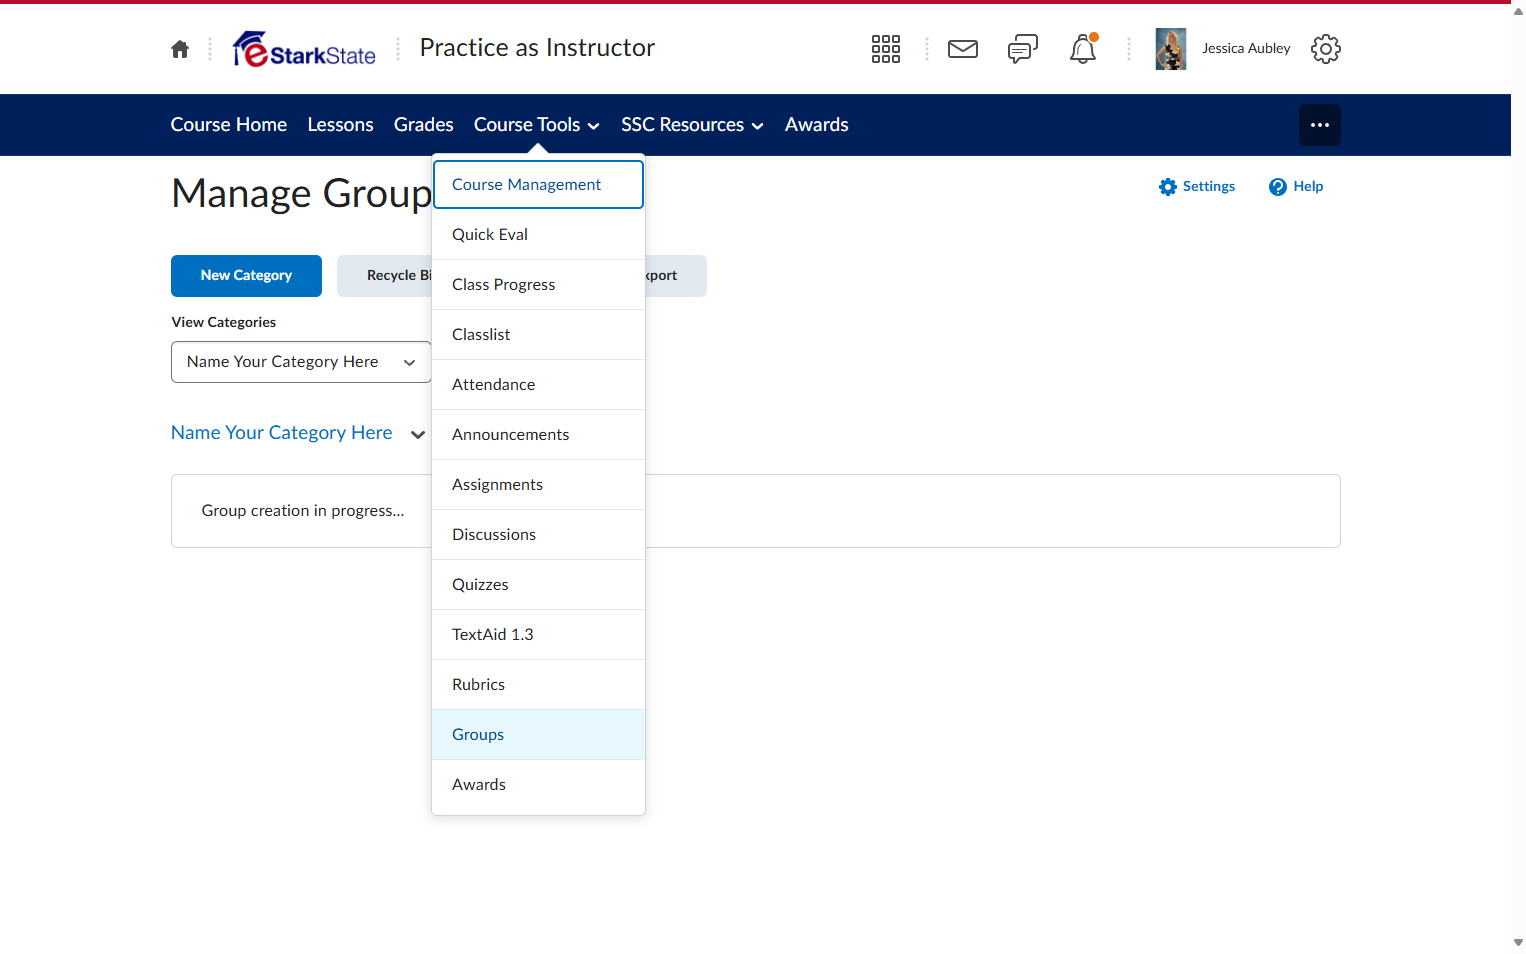The width and height of the screenshot is (1526, 954).
Task: Click the scrollbar down arrow
Action: pyautogui.click(x=1518, y=942)
